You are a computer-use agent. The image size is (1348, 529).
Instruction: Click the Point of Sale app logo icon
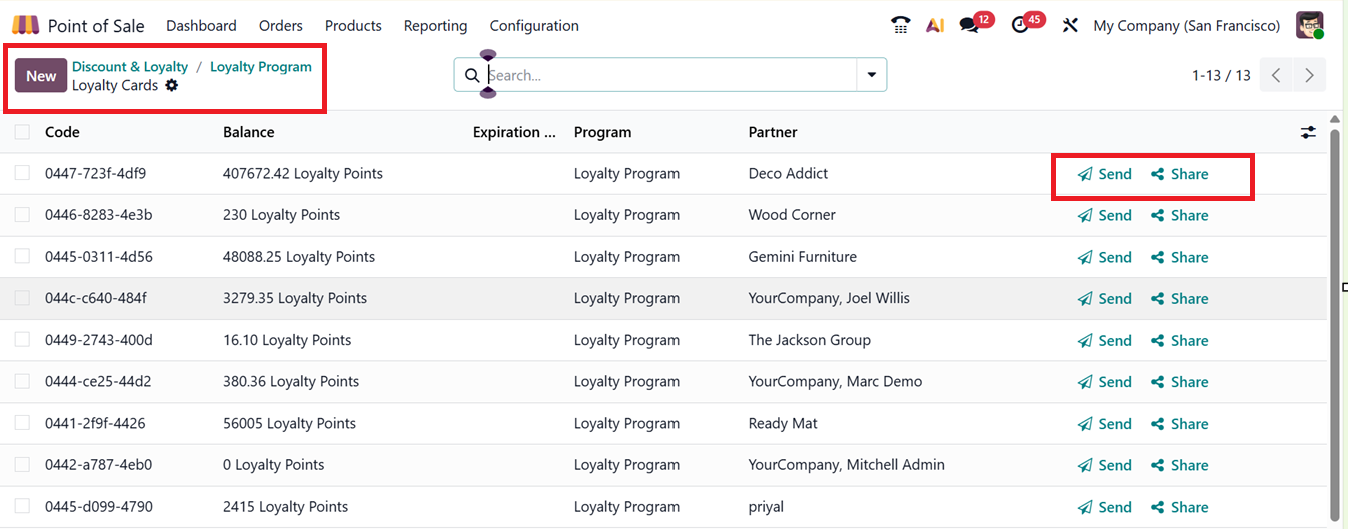coord(25,26)
